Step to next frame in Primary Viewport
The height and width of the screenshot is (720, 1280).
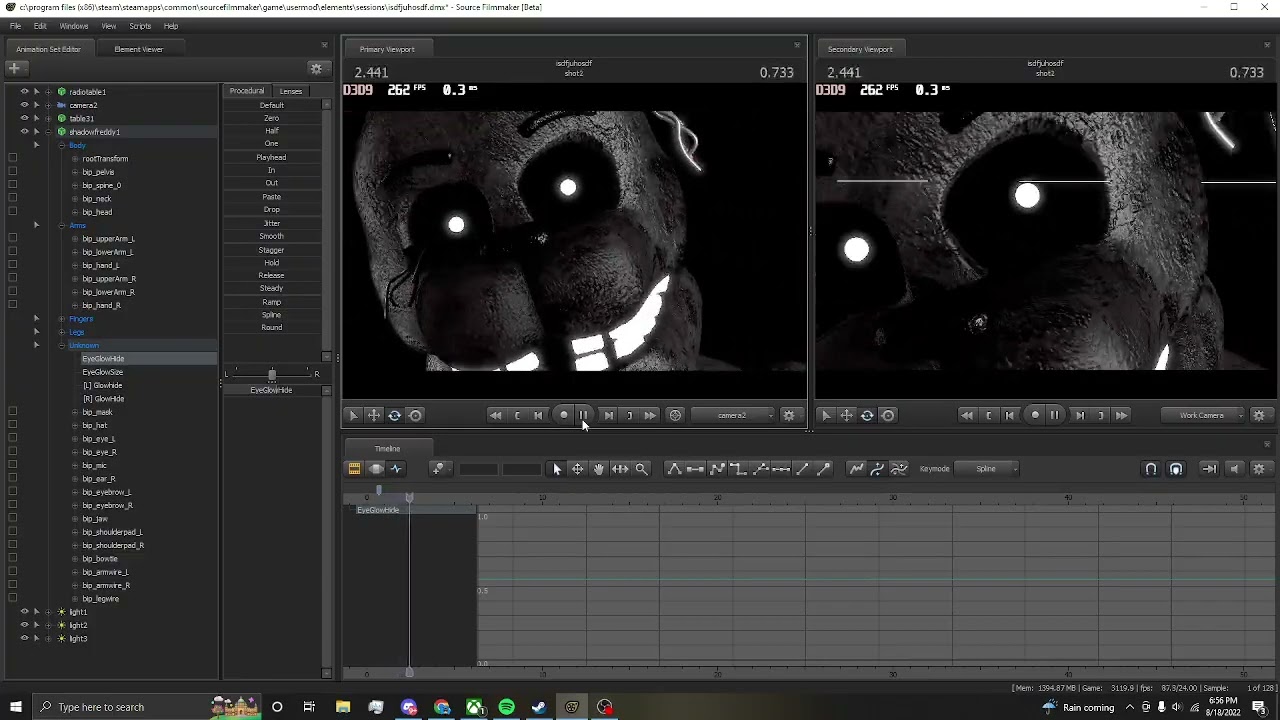click(x=608, y=416)
